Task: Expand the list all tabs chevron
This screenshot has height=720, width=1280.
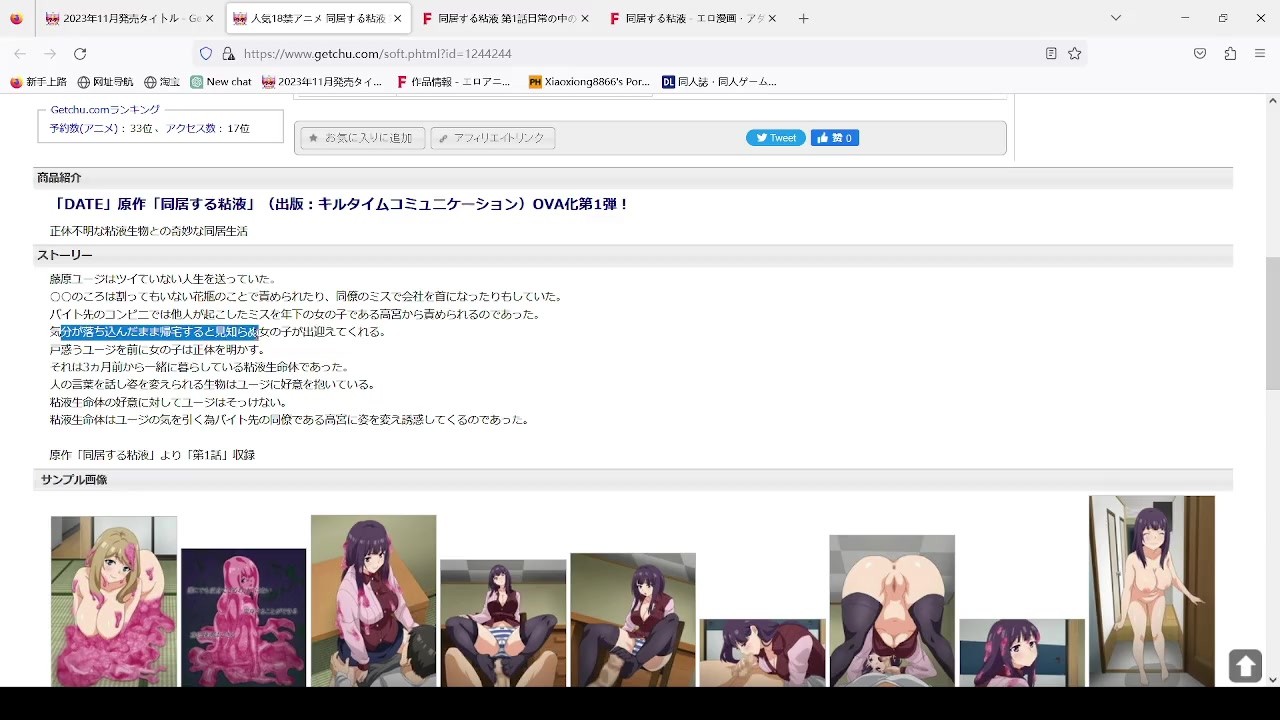Action: coord(1116,18)
